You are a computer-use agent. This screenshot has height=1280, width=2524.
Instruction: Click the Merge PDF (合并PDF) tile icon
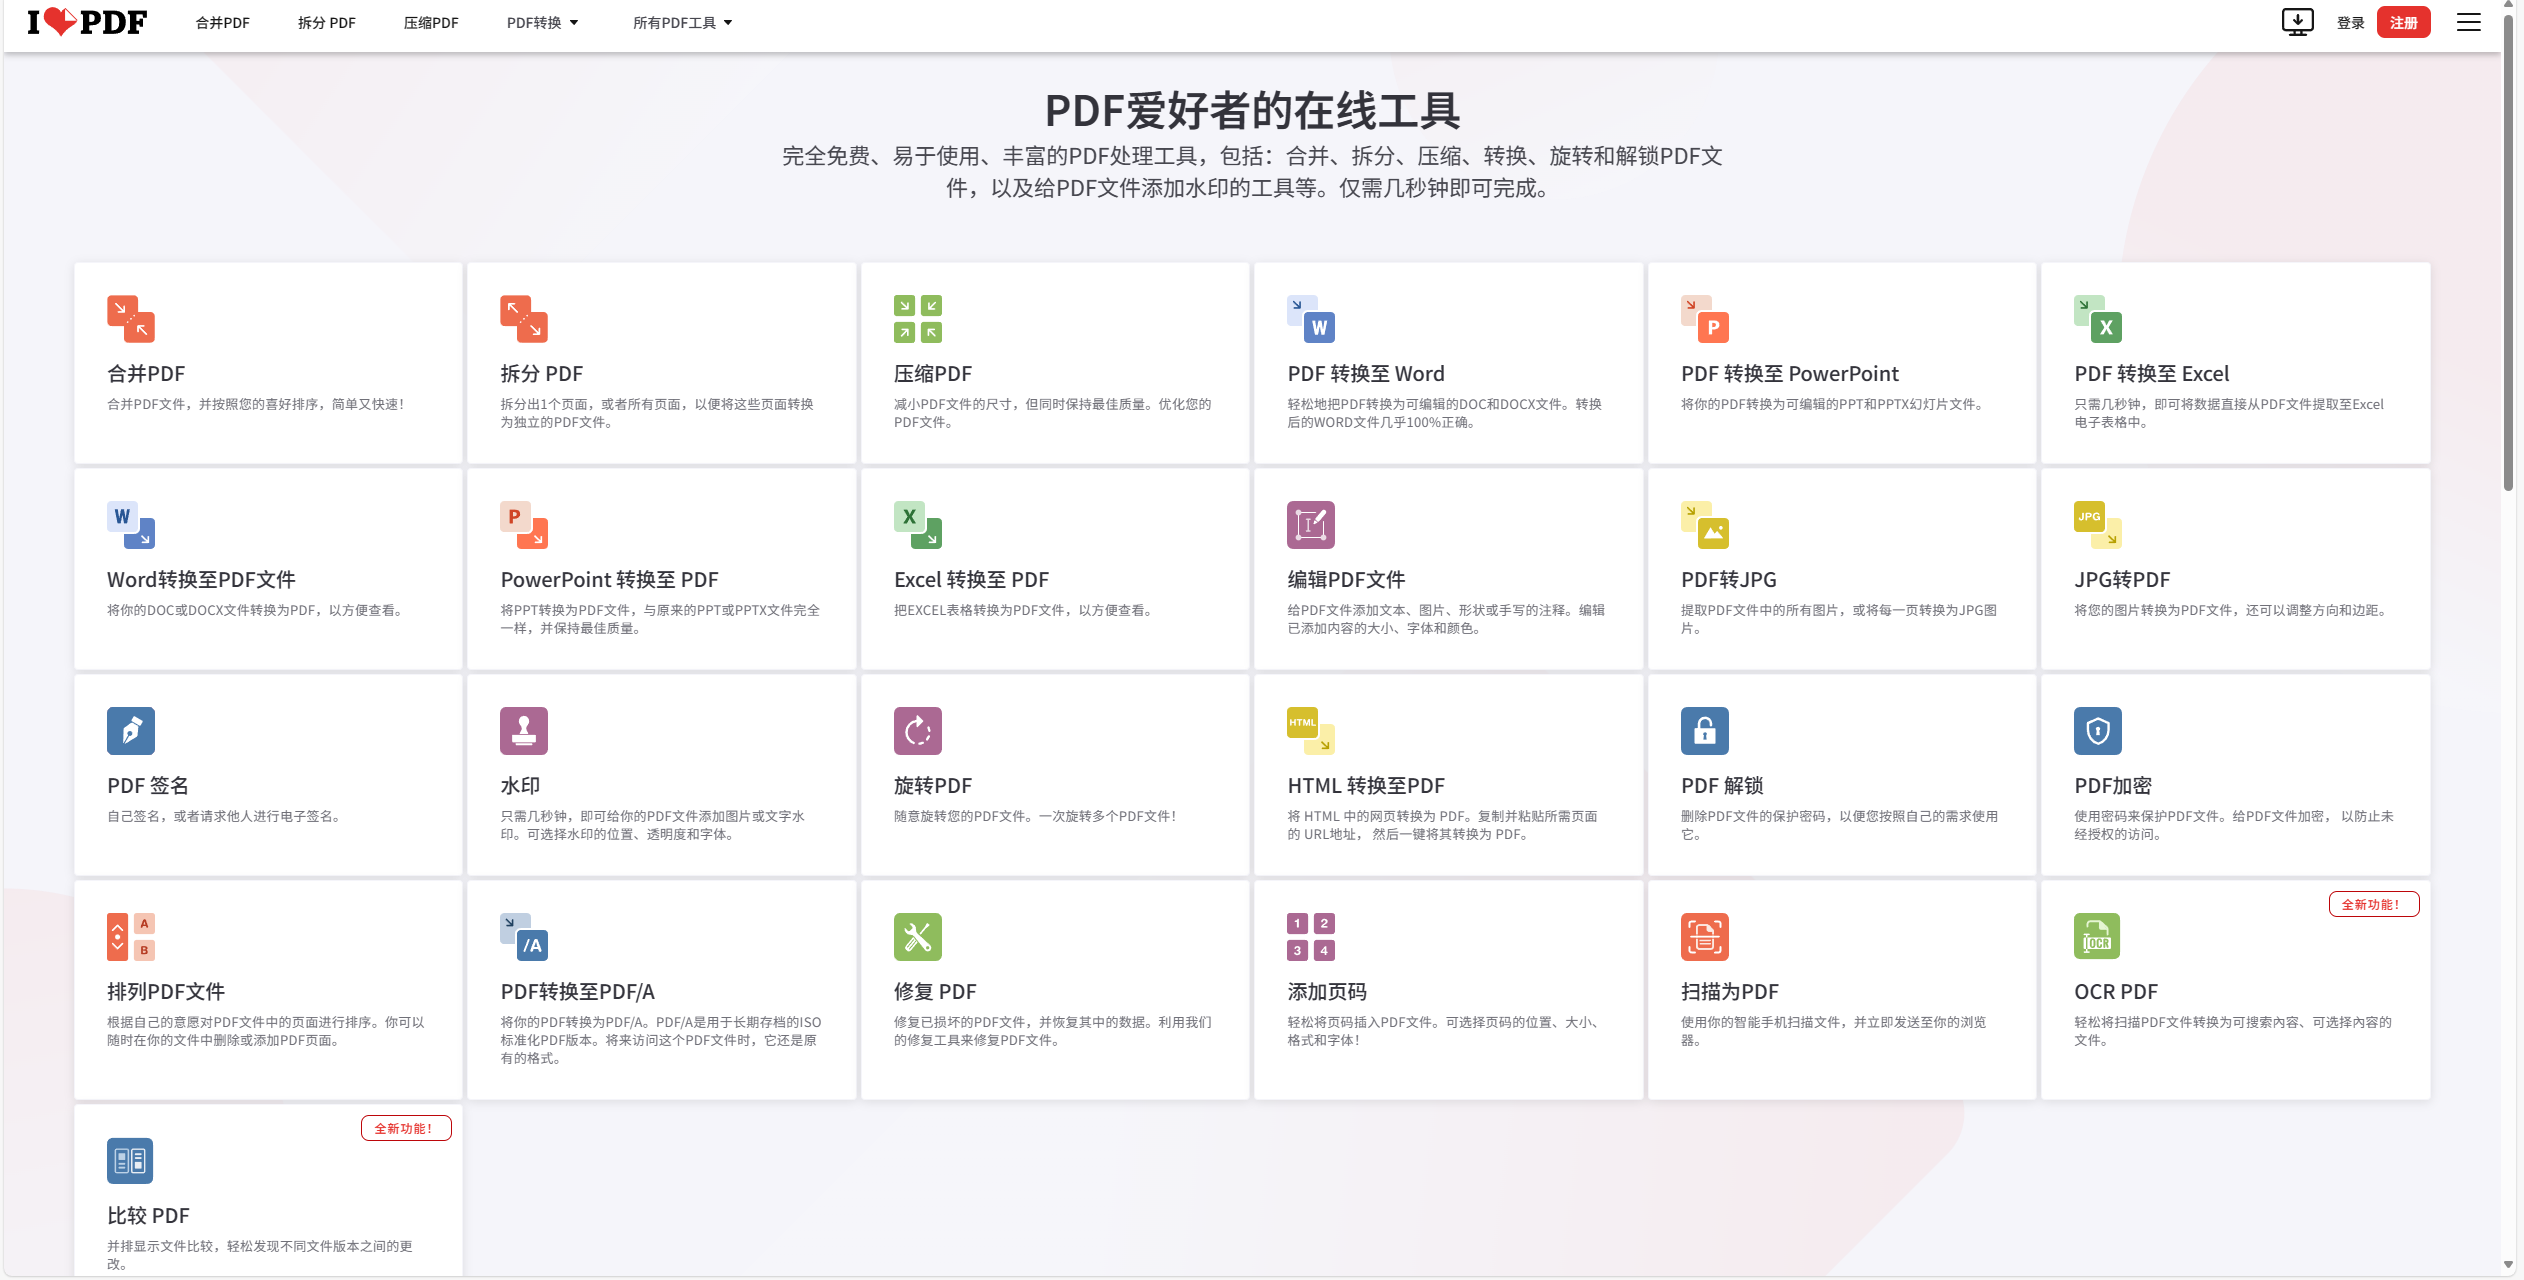pyautogui.click(x=131, y=319)
